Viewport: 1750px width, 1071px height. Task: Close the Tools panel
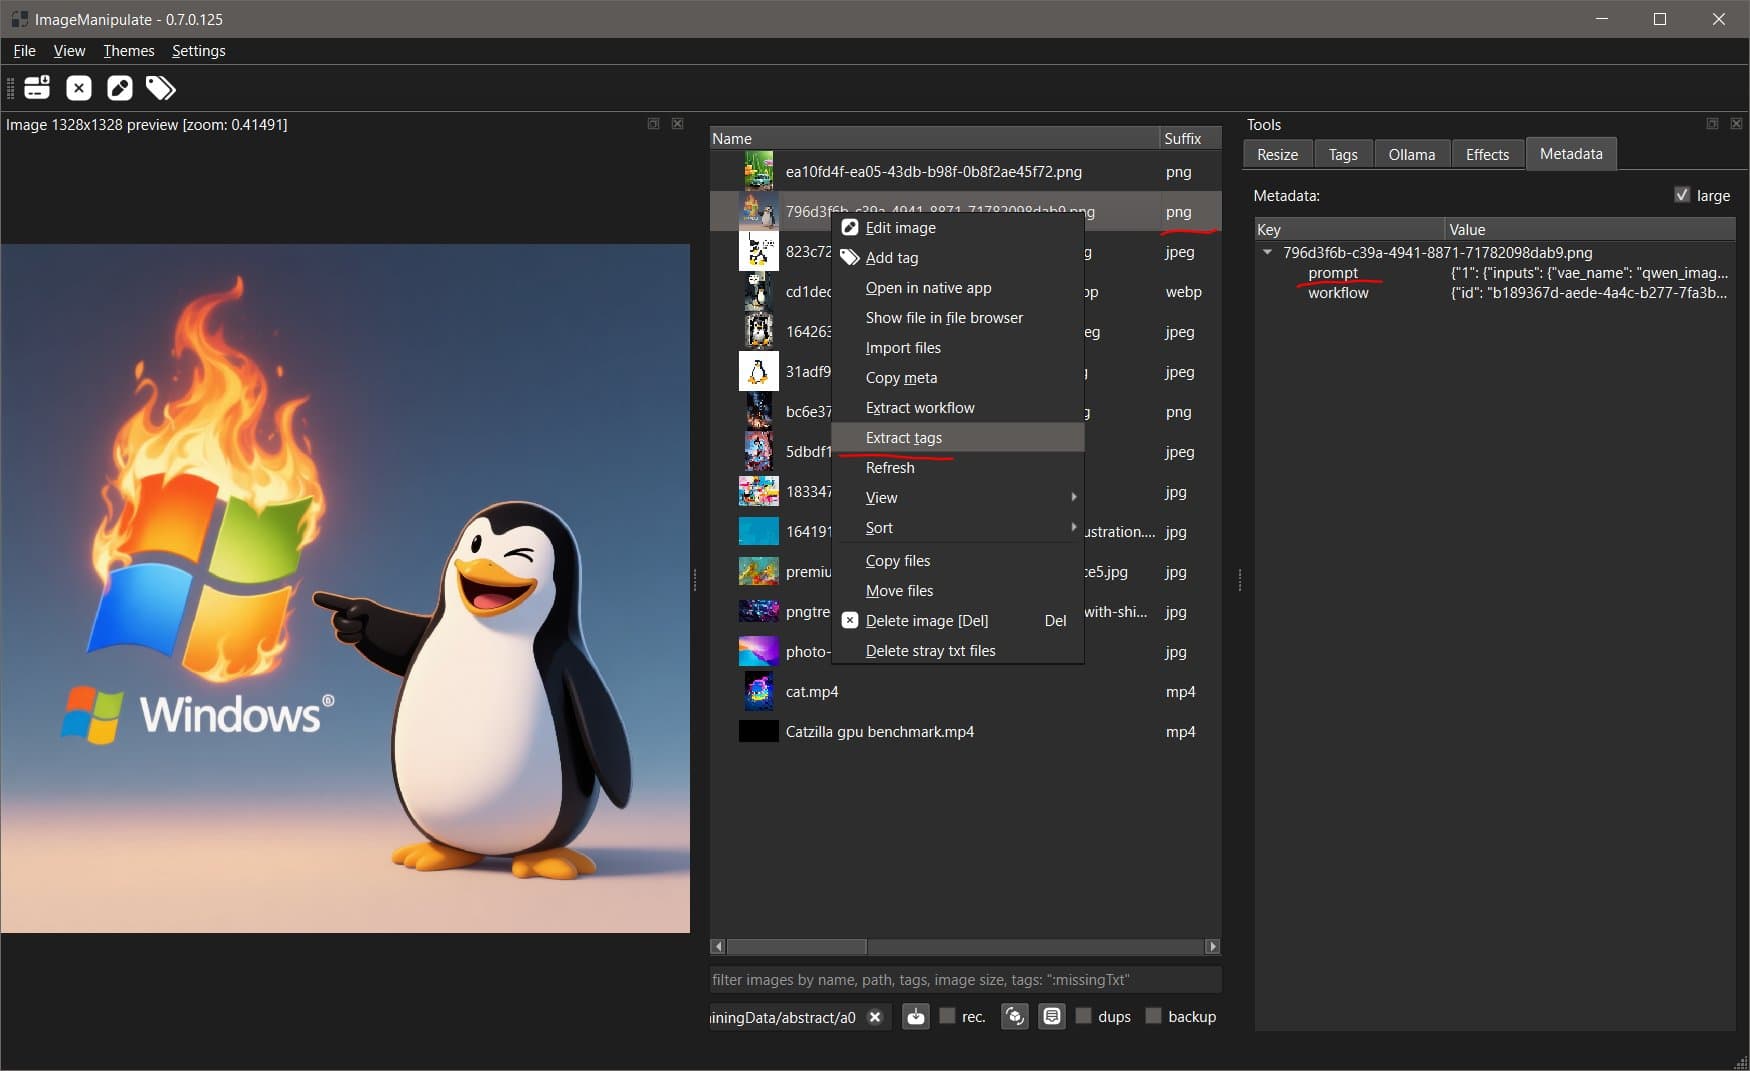point(1736,124)
